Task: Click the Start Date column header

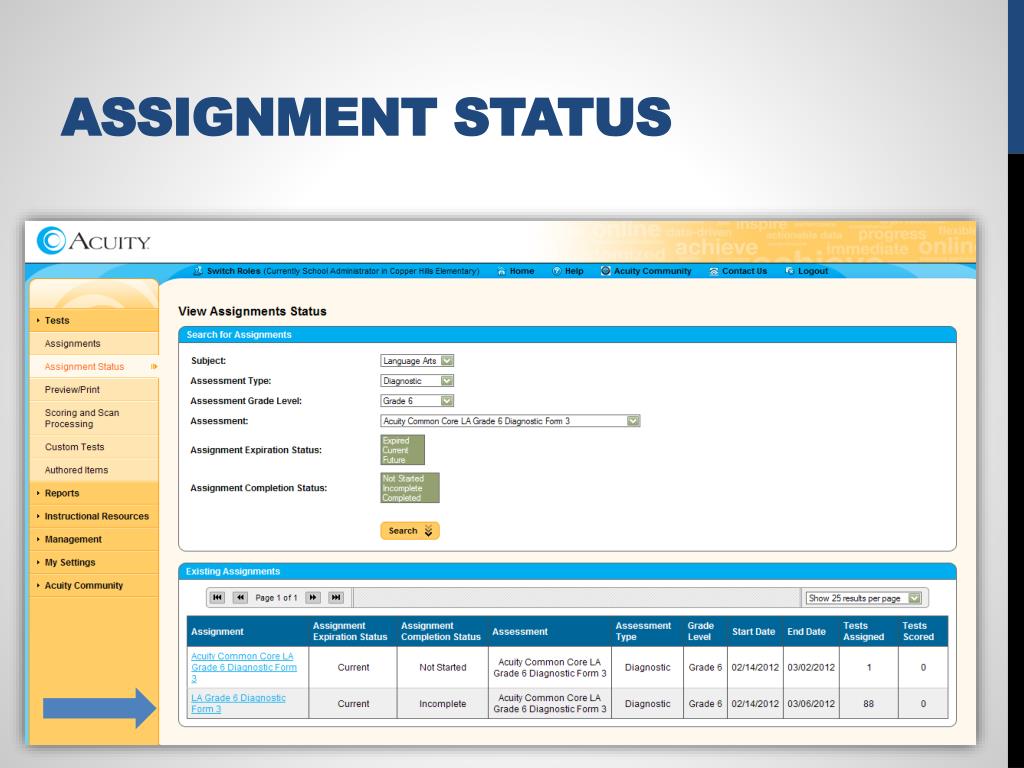Action: tap(754, 632)
